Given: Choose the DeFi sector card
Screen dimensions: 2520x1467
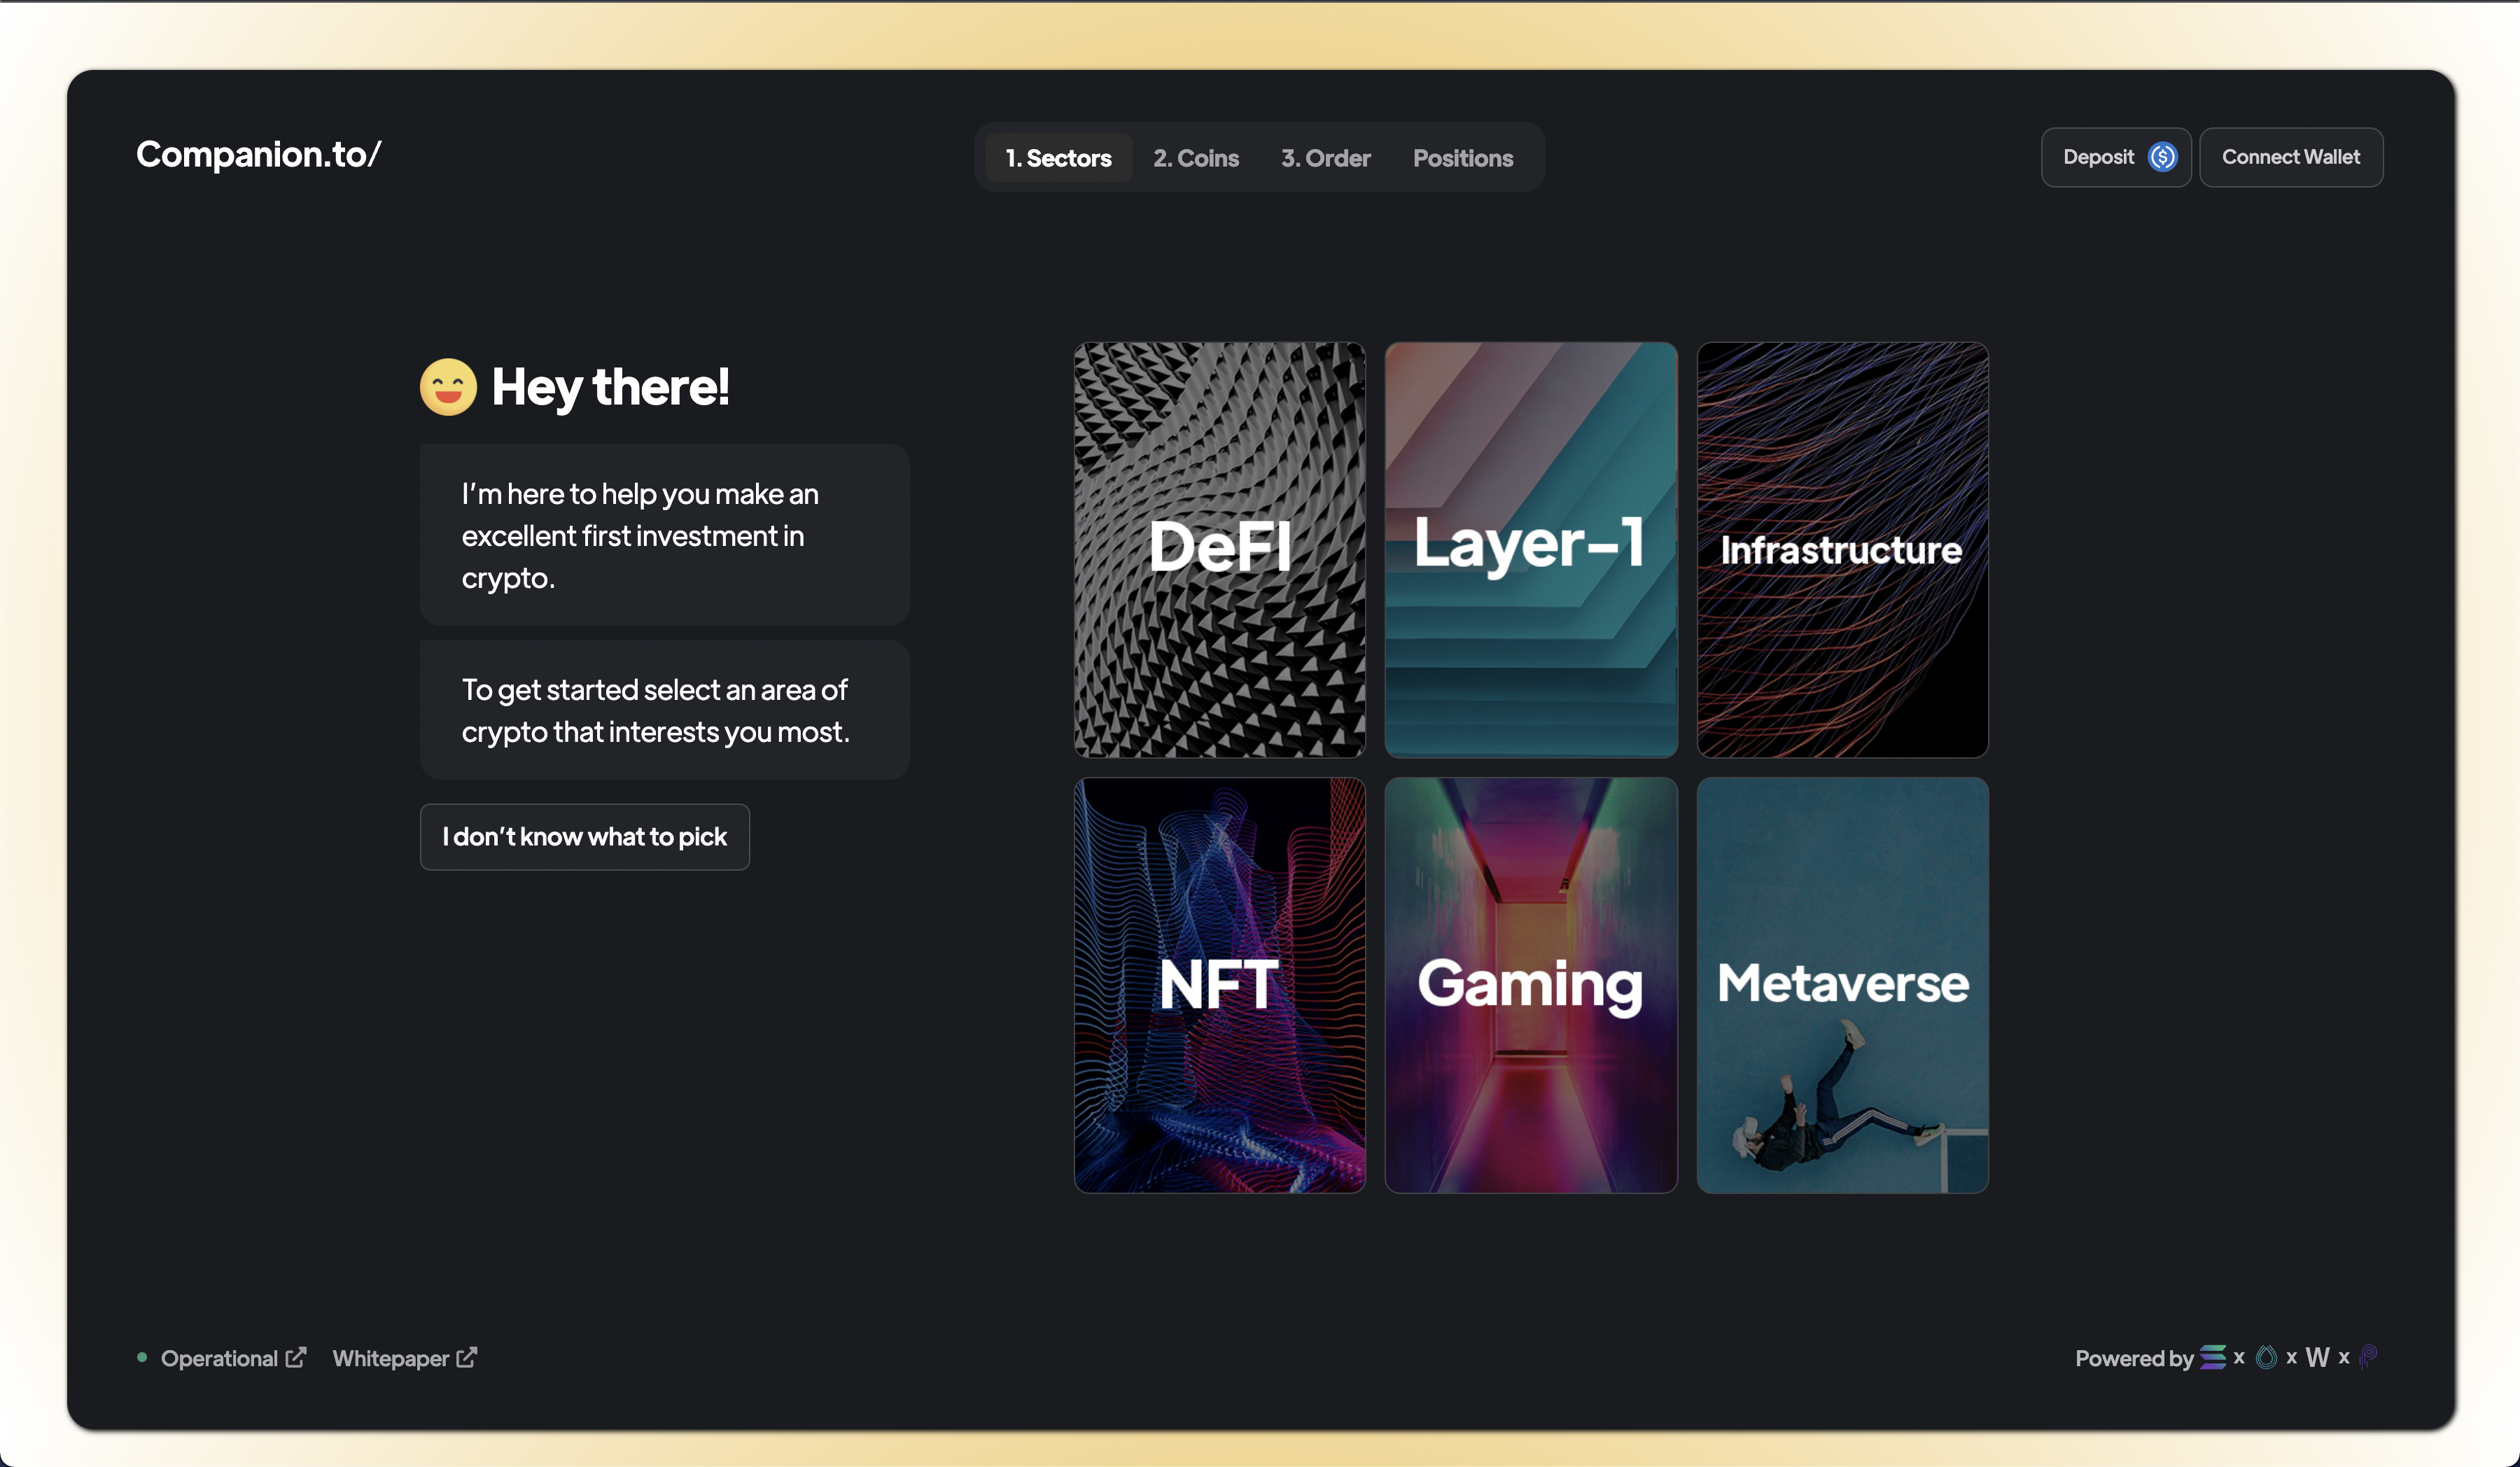Looking at the screenshot, I should pos(1219,550).
